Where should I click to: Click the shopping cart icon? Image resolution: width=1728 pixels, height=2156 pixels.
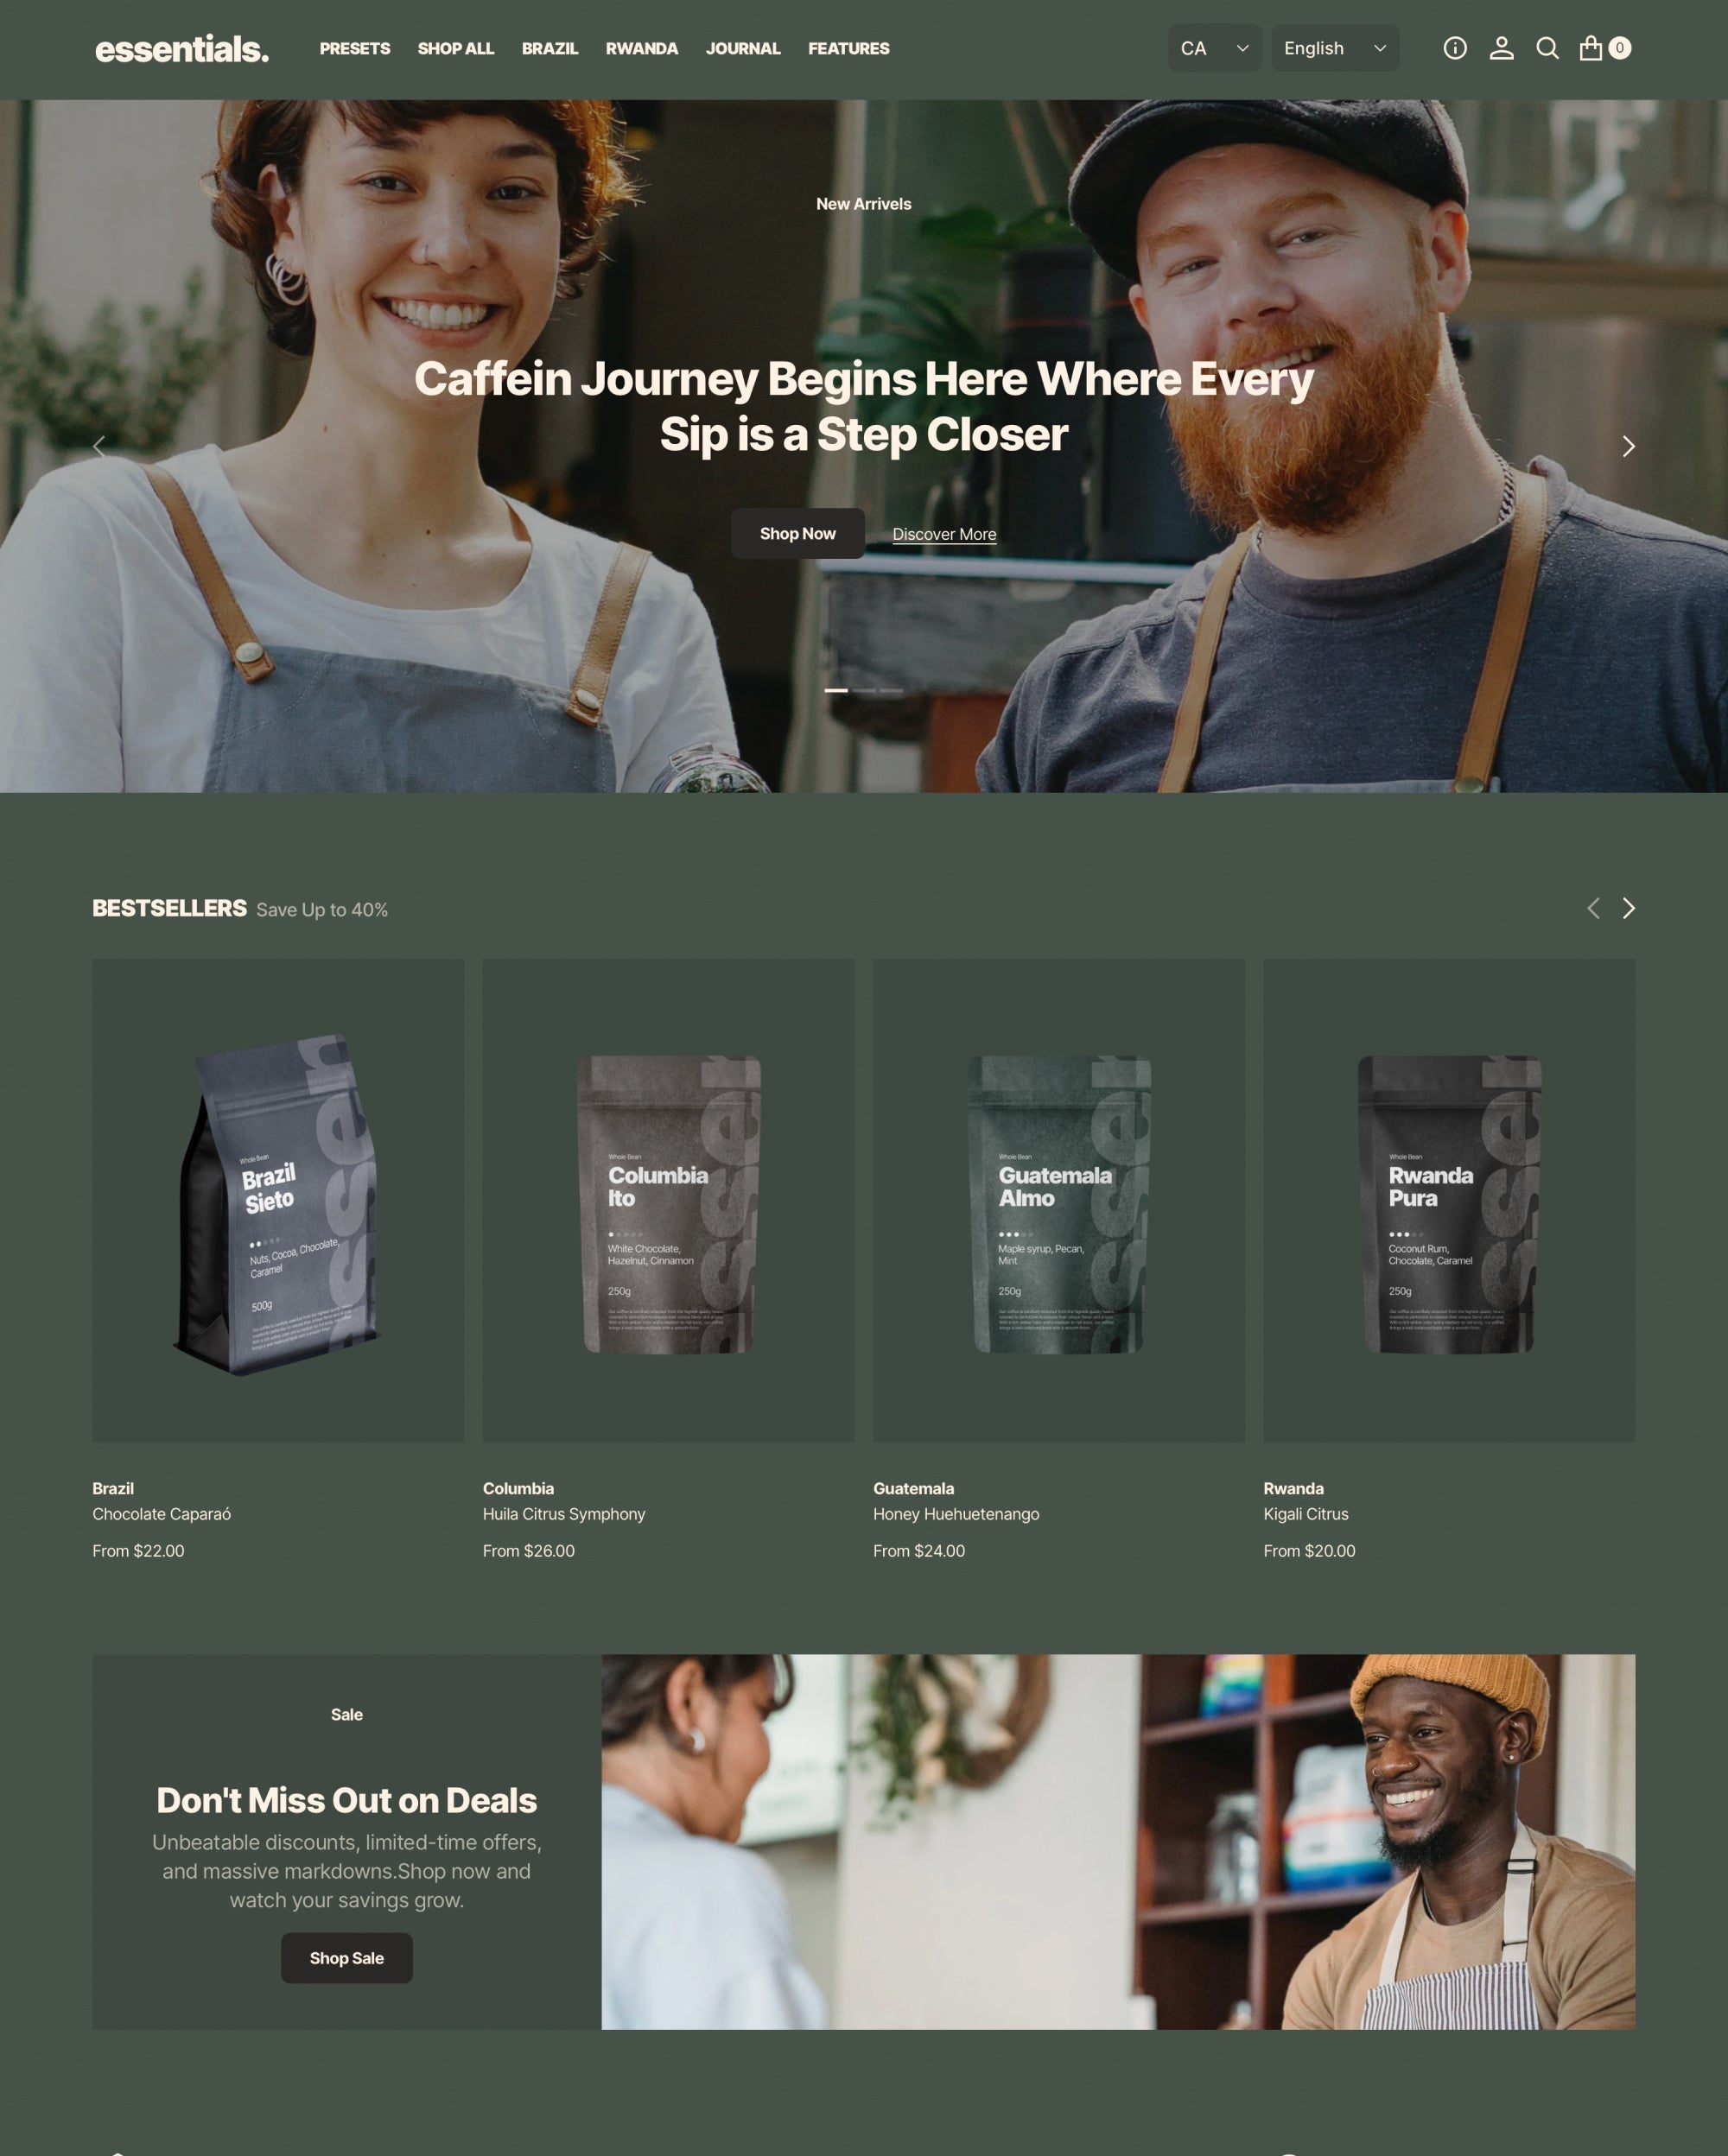point(1596,48)
